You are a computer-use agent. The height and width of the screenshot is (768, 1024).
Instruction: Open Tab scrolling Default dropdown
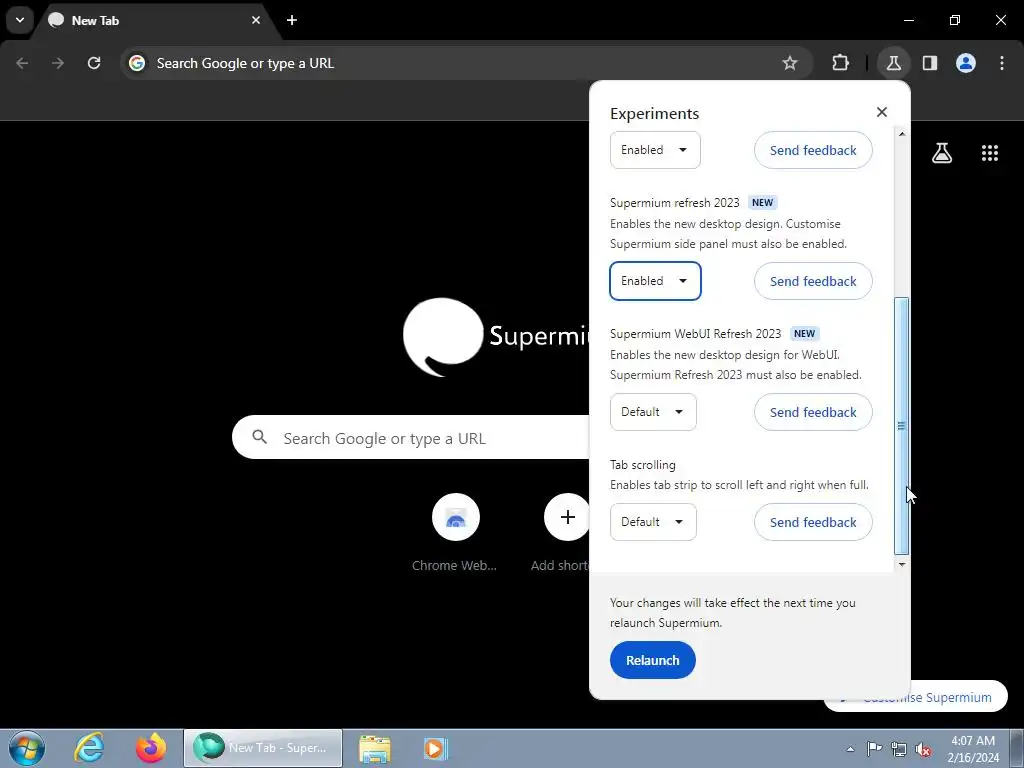[653, 522]
